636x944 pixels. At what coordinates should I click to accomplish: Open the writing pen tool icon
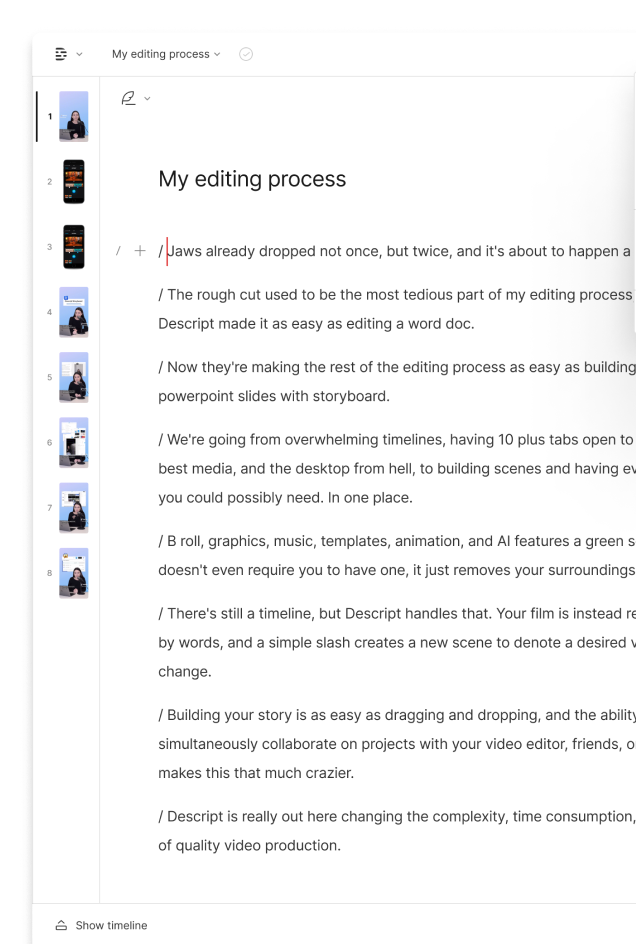pyautogui.click(x=128, y=98)
